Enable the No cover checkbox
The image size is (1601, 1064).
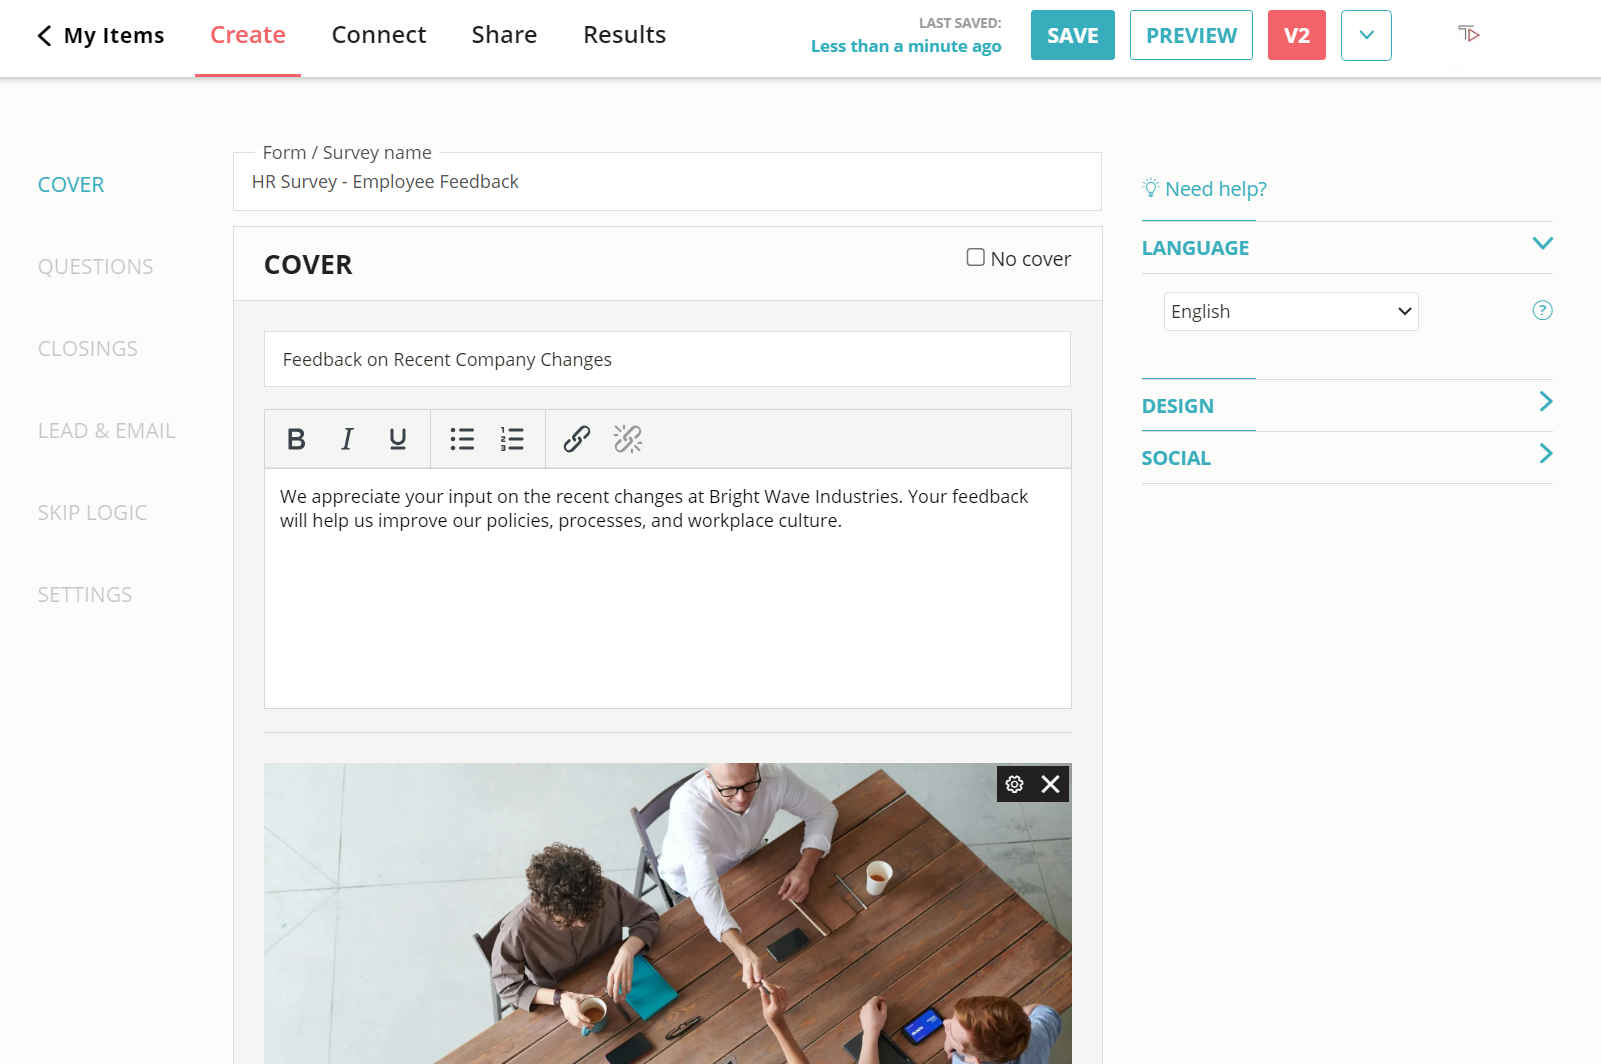tap(975, 257)
